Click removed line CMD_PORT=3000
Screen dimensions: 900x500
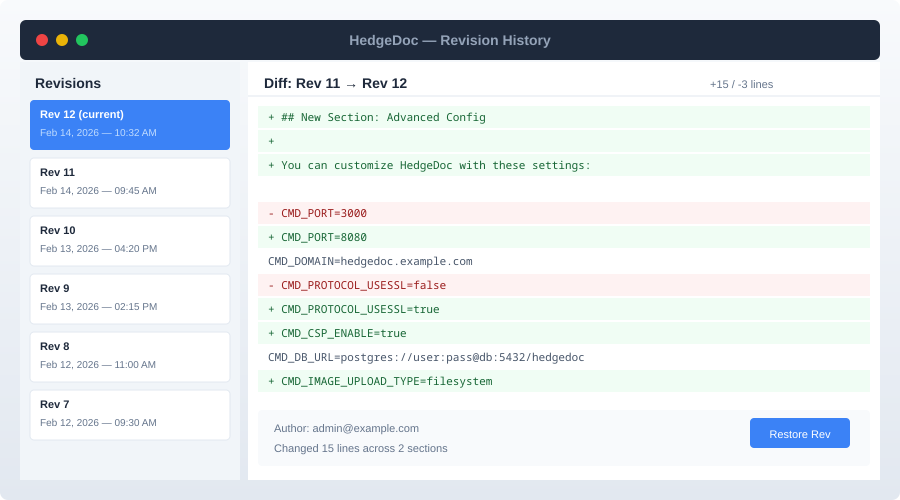[x=564, y=214]
